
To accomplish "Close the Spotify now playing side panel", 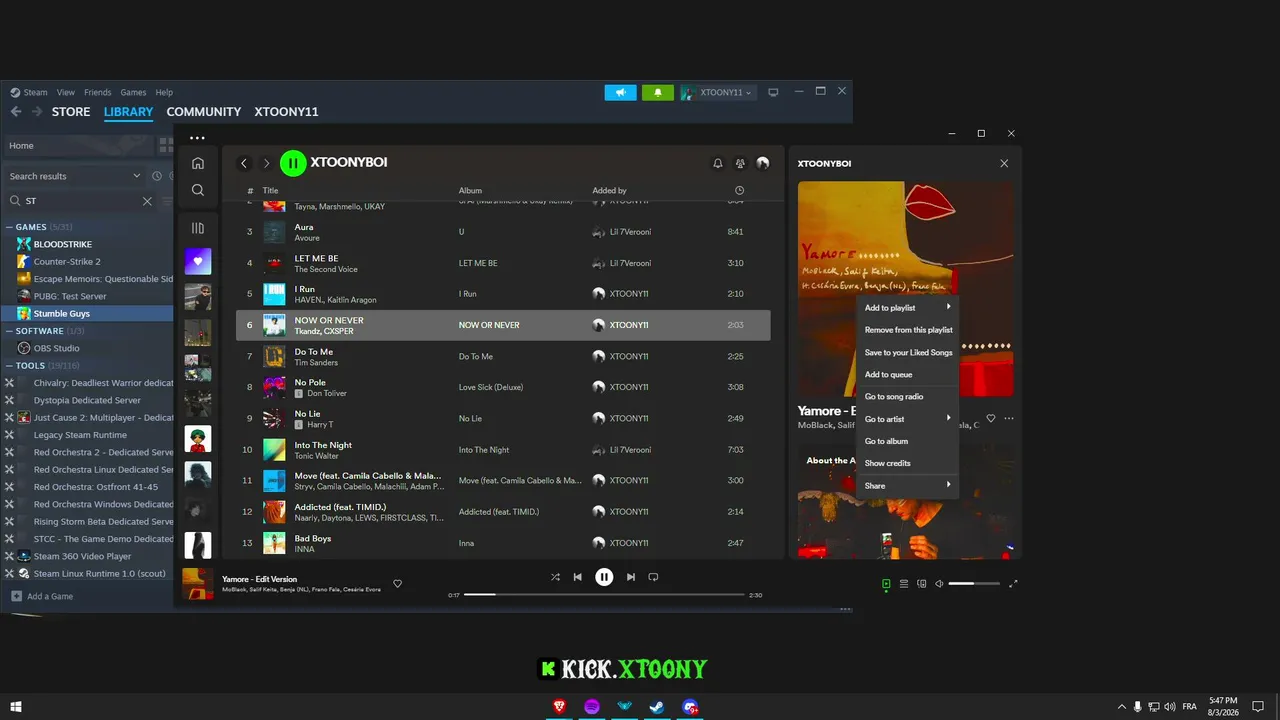I will pyautogui.click(x=1005, y=163).
